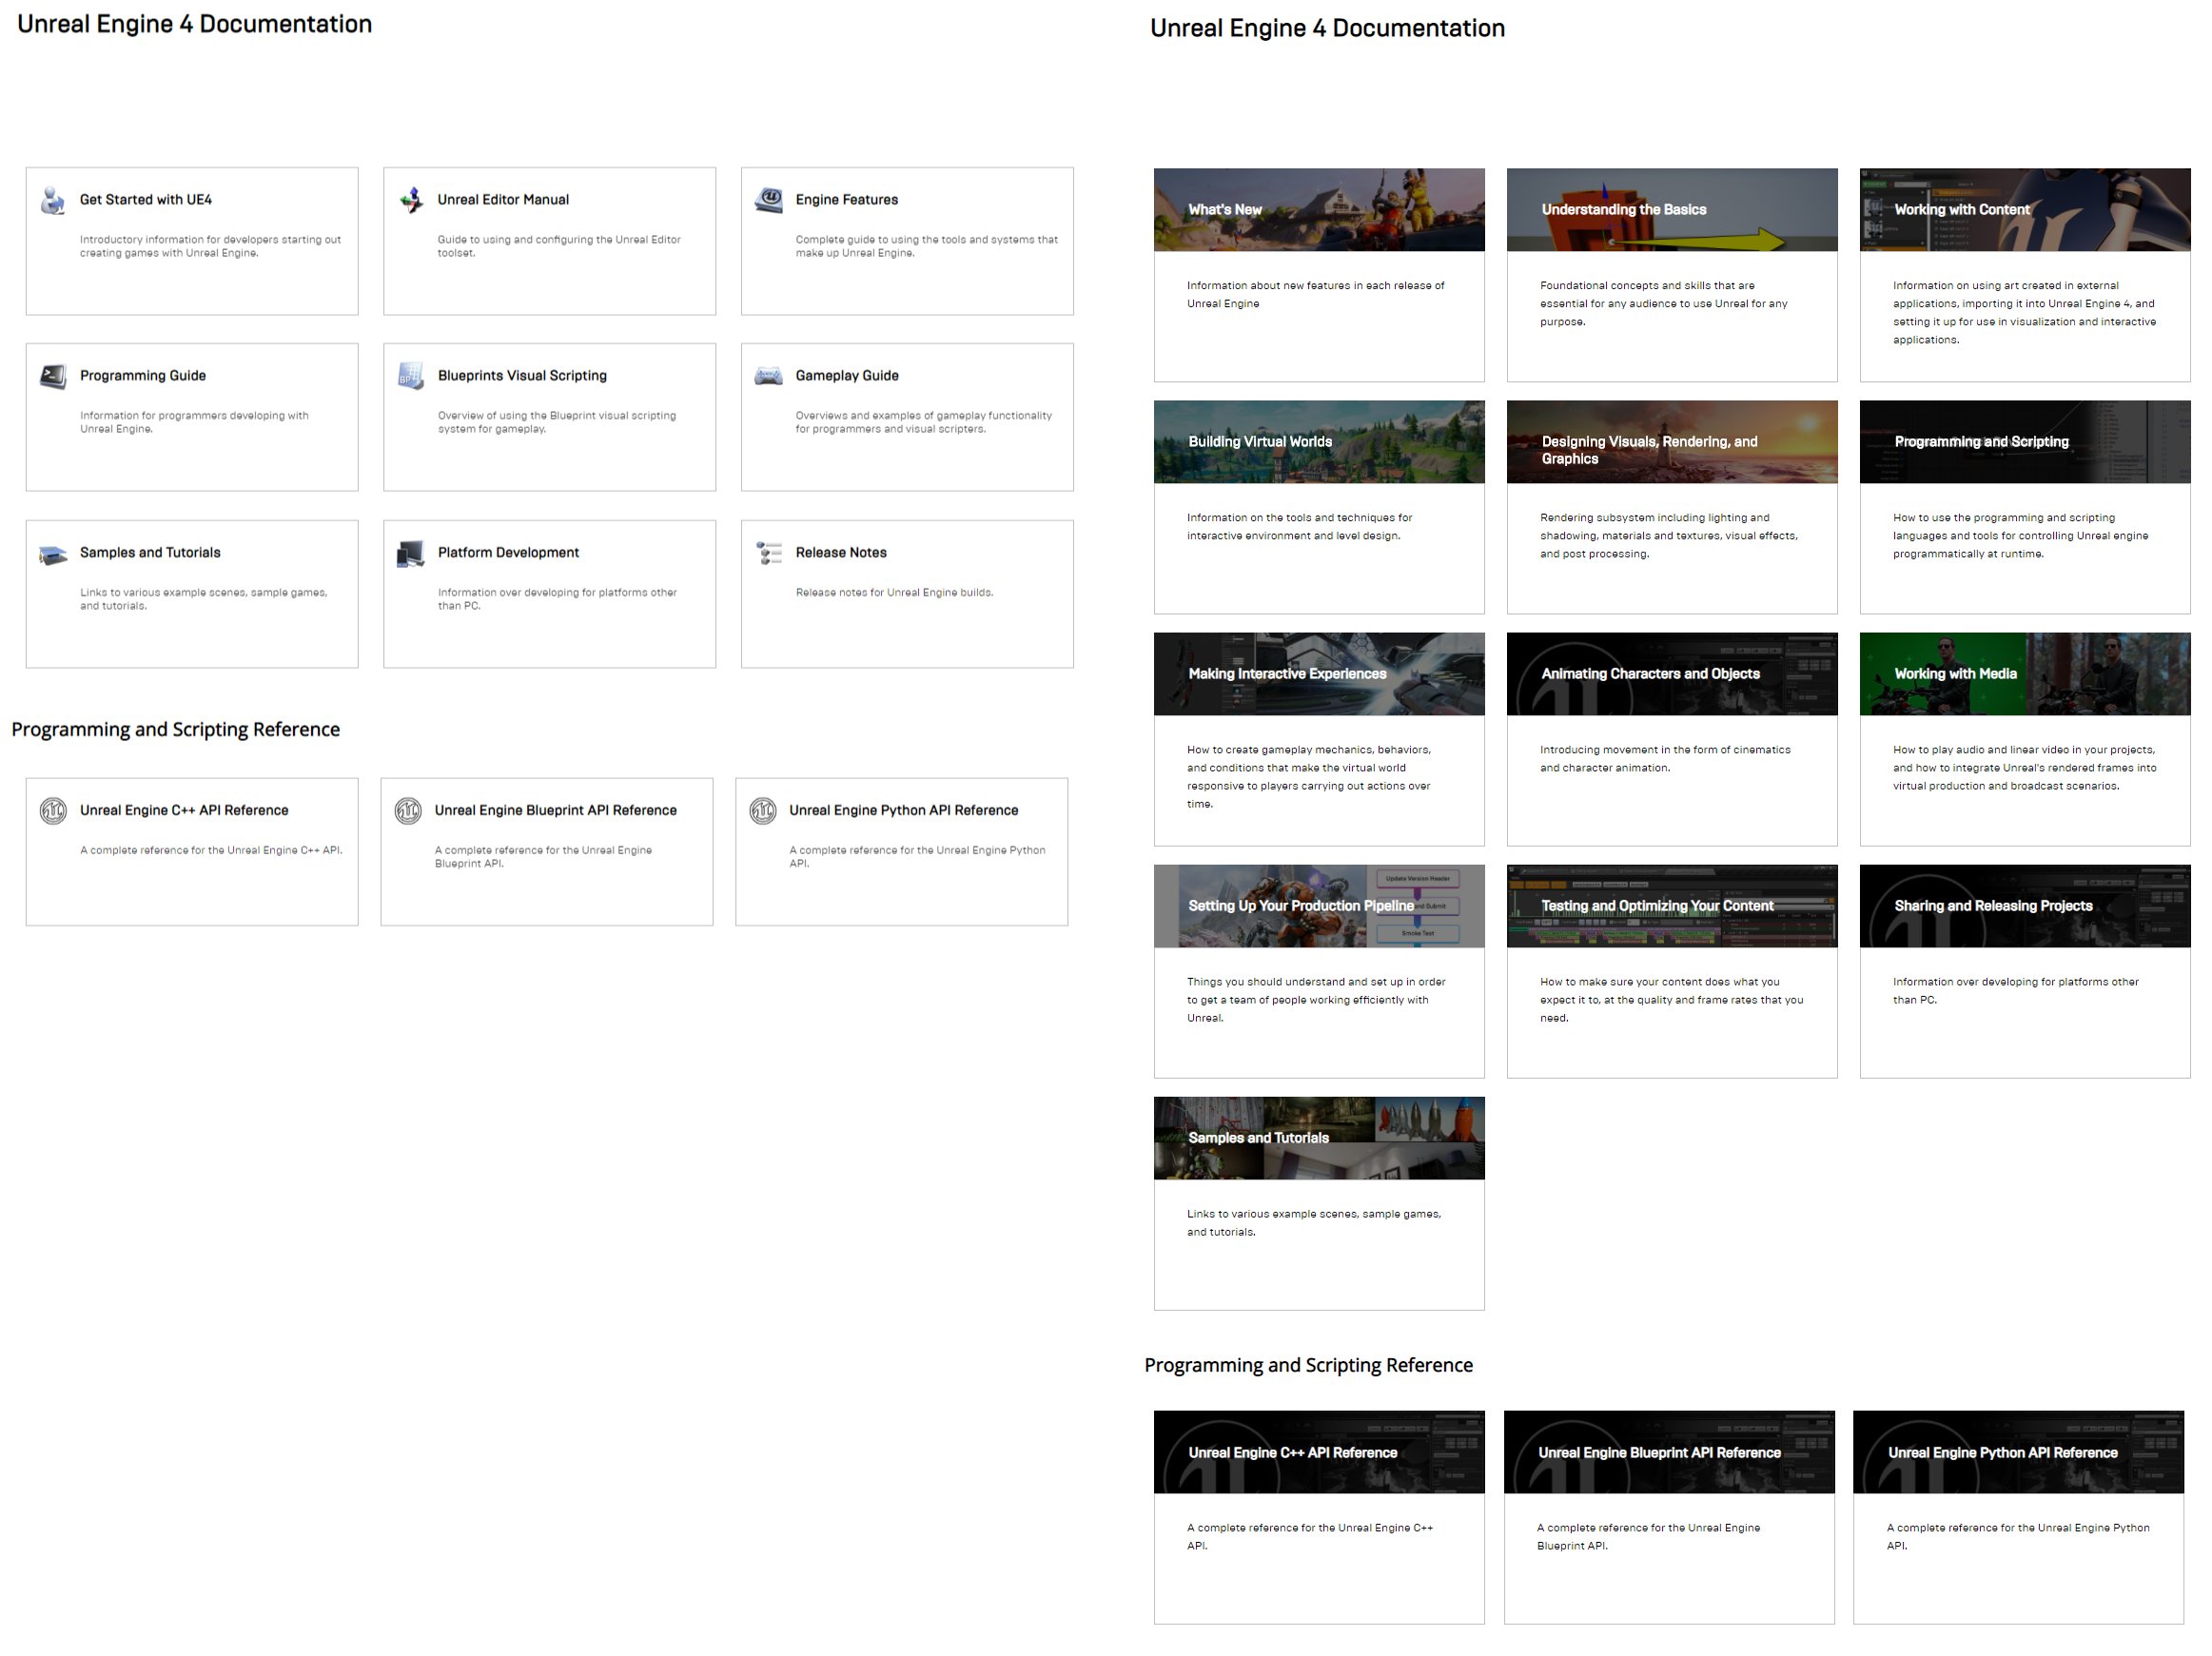This screenshot has height=1656, width=2212.
Task: Click the Release Notes icon
Action: pyautogui.click(x=769, y=553)
